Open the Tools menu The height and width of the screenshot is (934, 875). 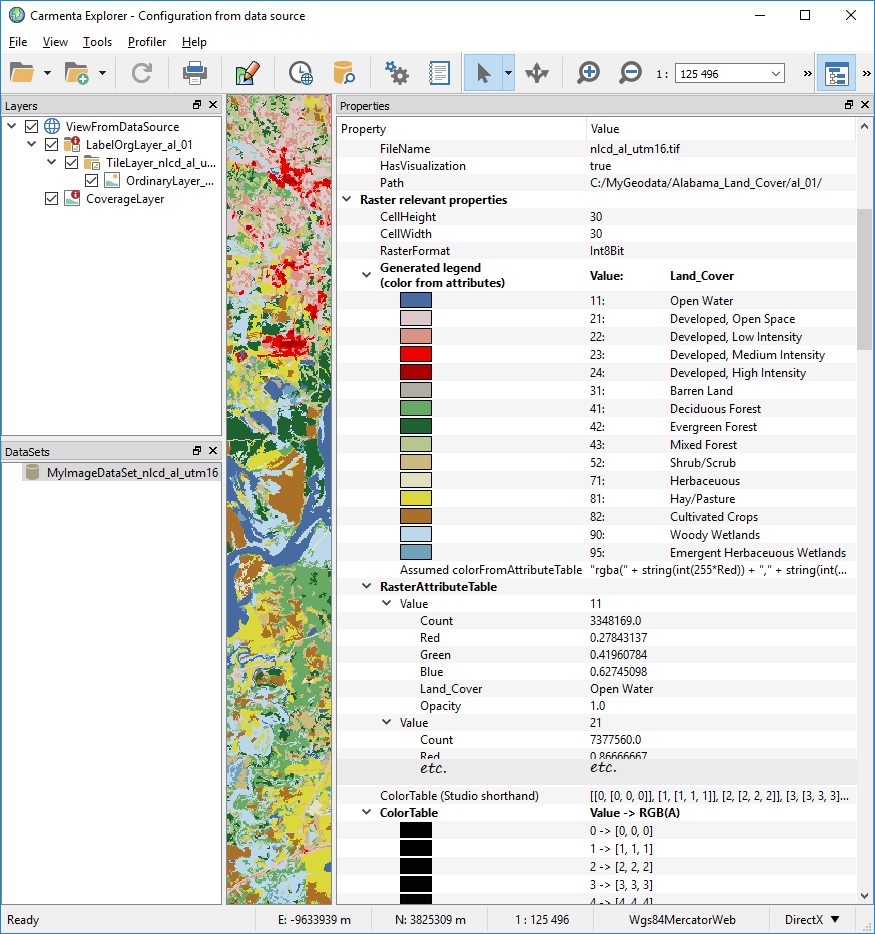point(97,42)
